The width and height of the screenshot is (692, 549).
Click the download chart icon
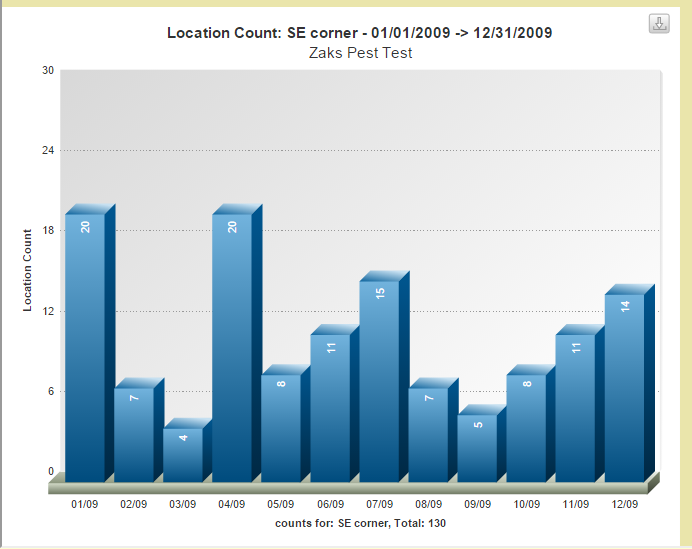659,24
